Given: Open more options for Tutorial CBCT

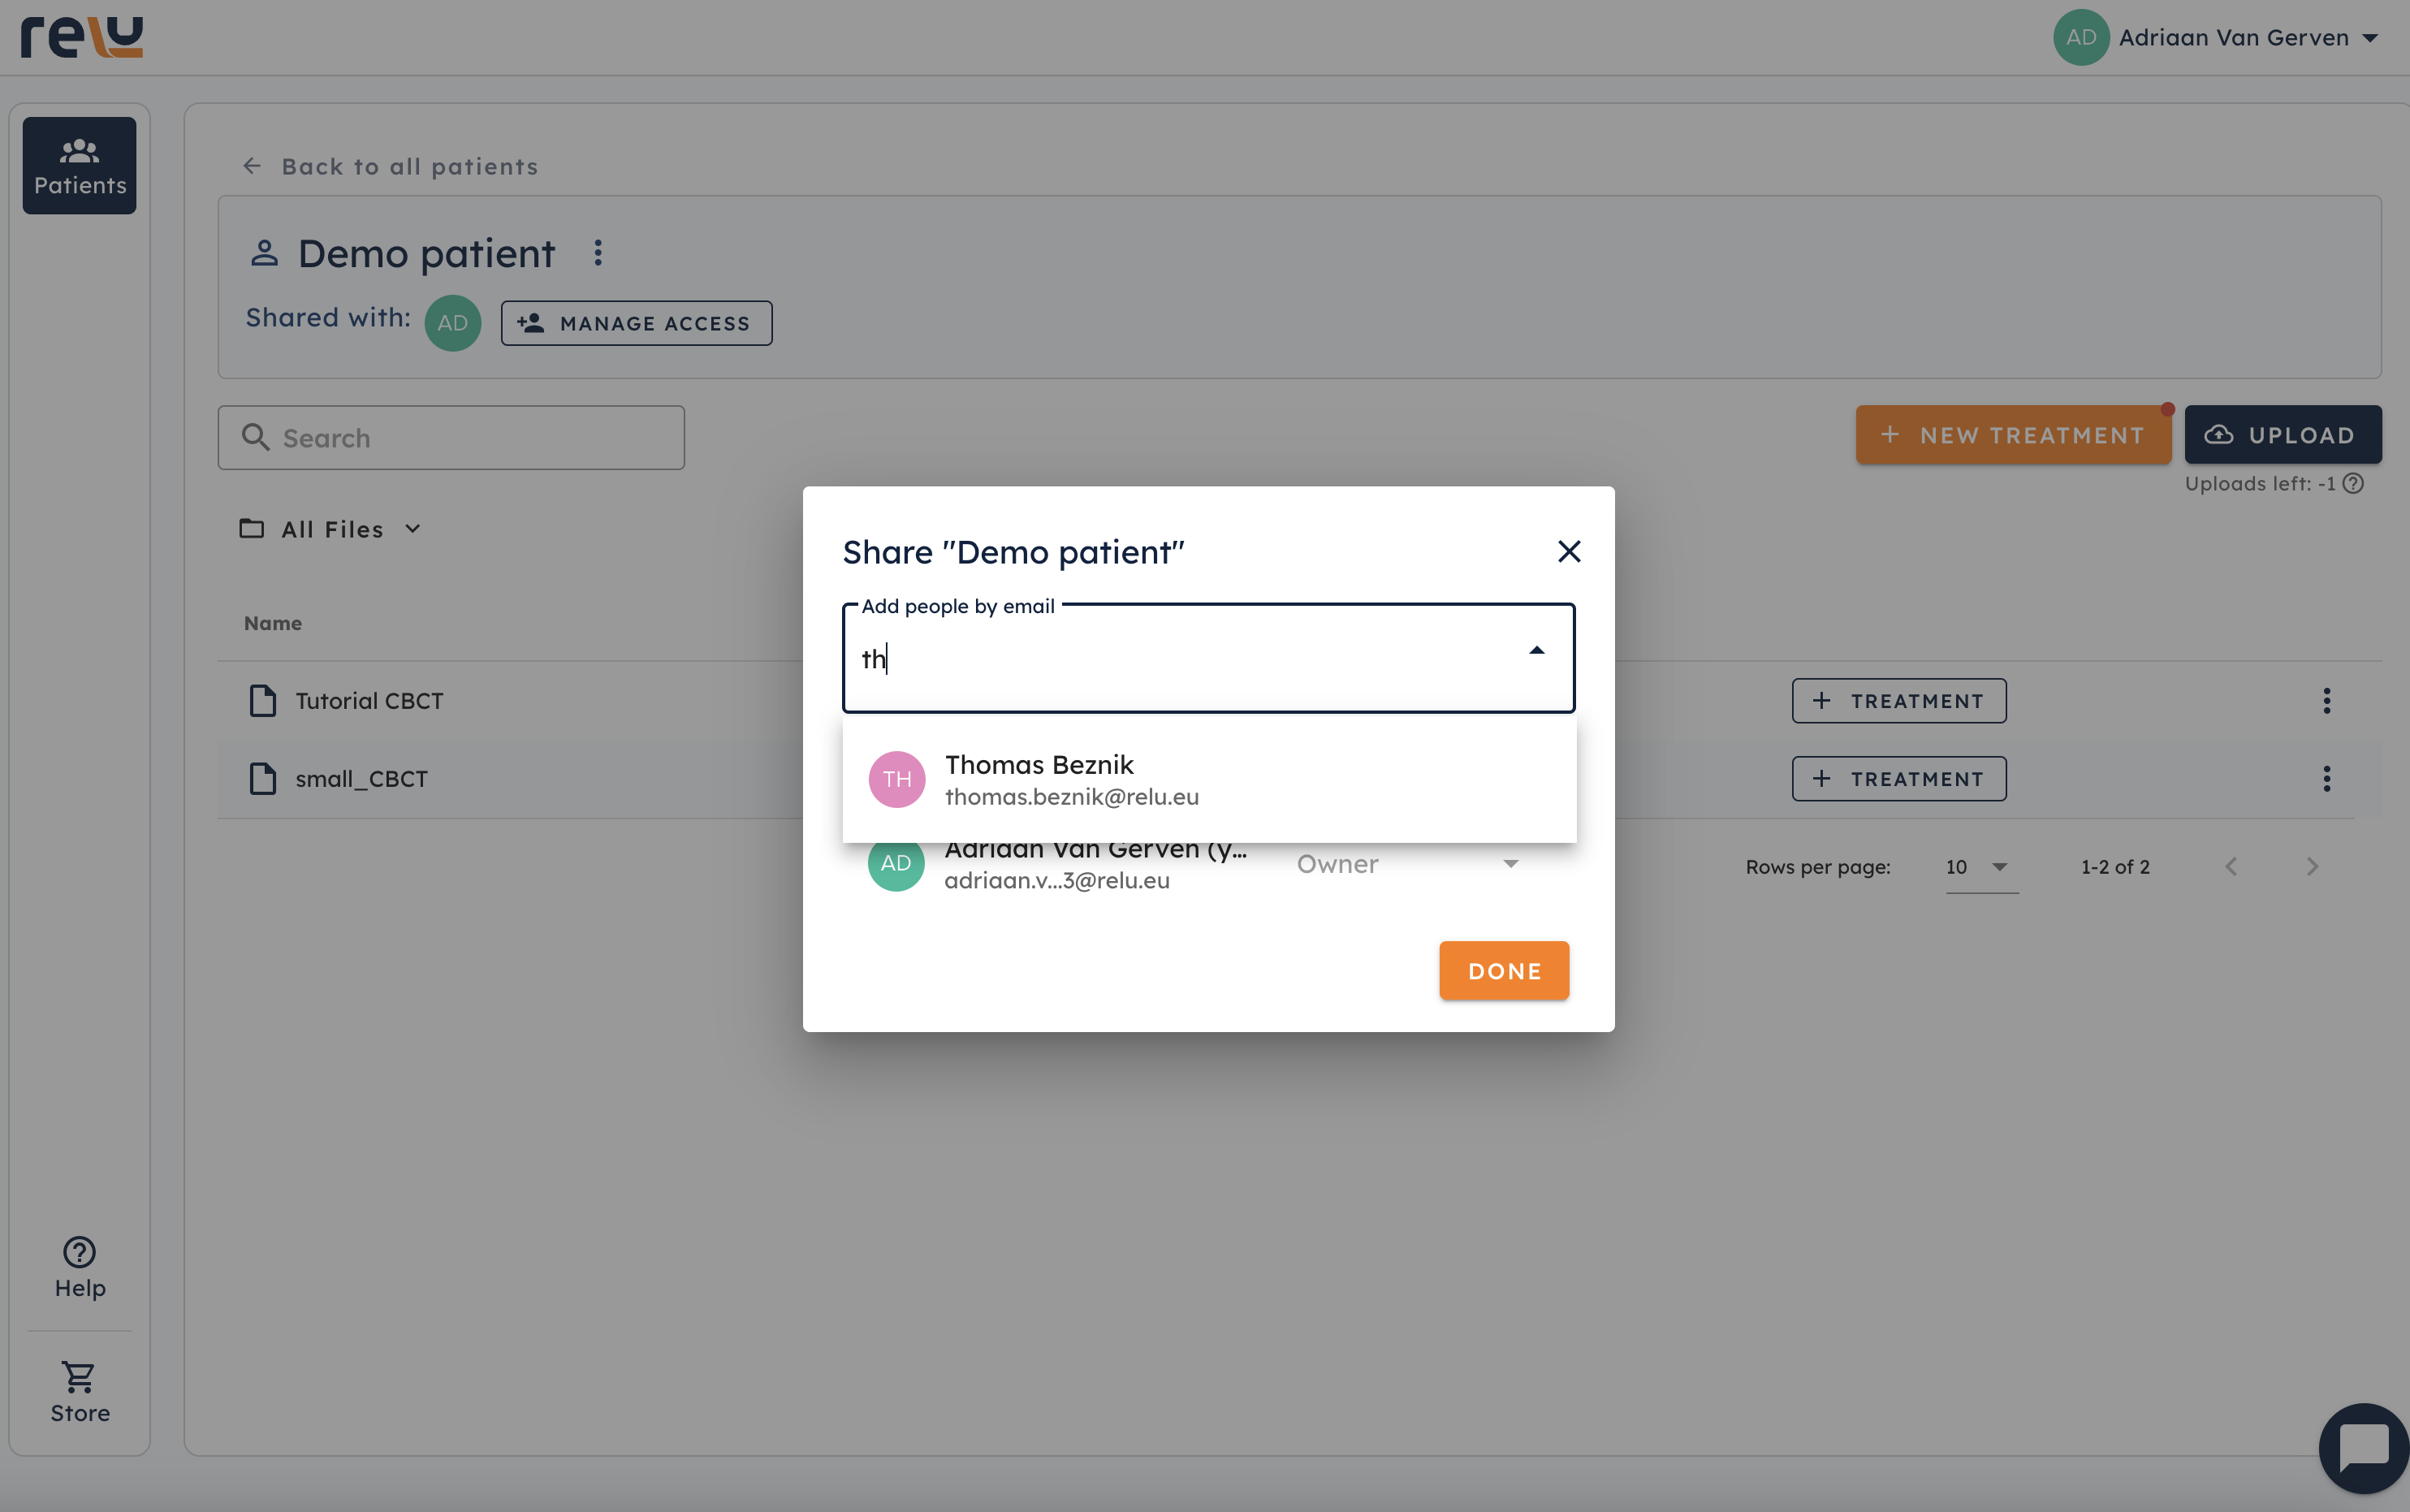Looking at the screenshot, I should click(2326, 701).
